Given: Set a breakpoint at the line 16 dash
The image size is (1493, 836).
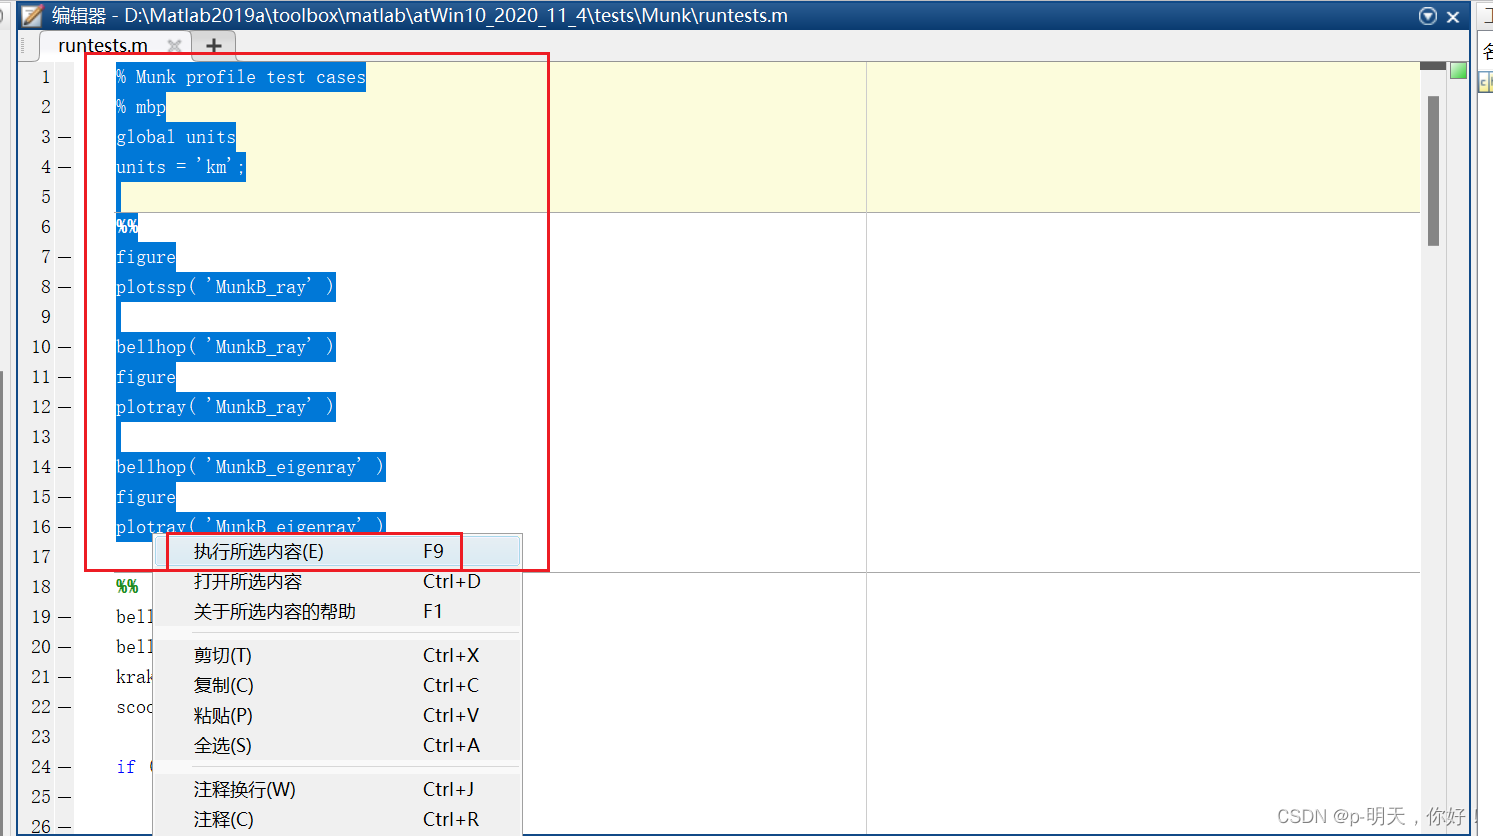Looking at the screenshot, I should pyautogui.click(x=64, y=527).
